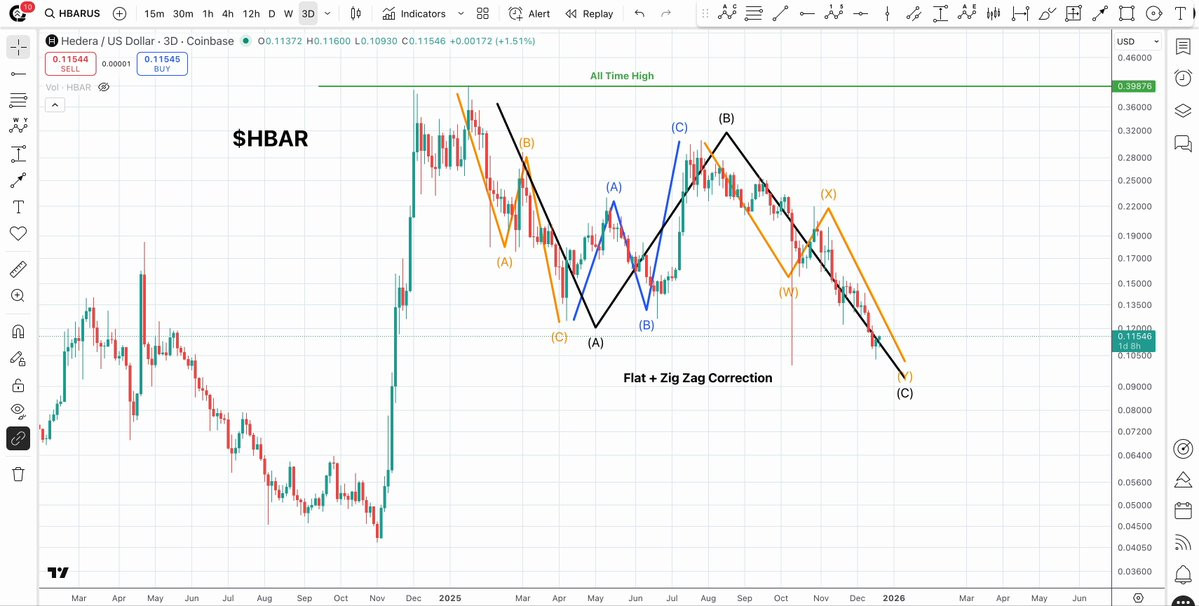Screen dimensions: 1199x606
Task: Undo the last chart action
Action: (x=640, y=14)
